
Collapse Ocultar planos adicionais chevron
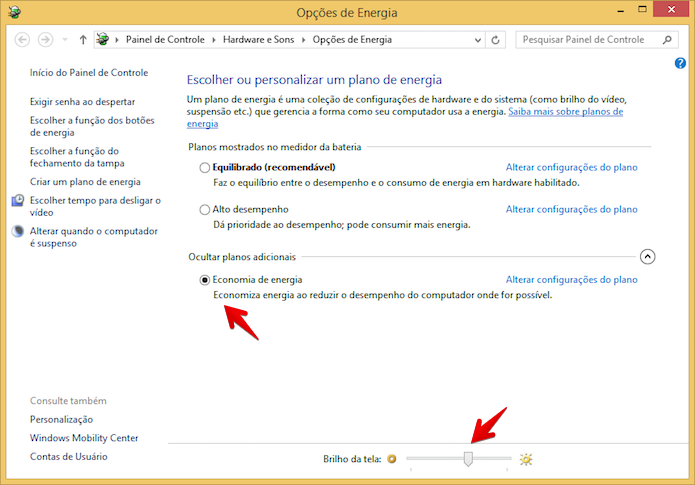click(x=648, y=257)
